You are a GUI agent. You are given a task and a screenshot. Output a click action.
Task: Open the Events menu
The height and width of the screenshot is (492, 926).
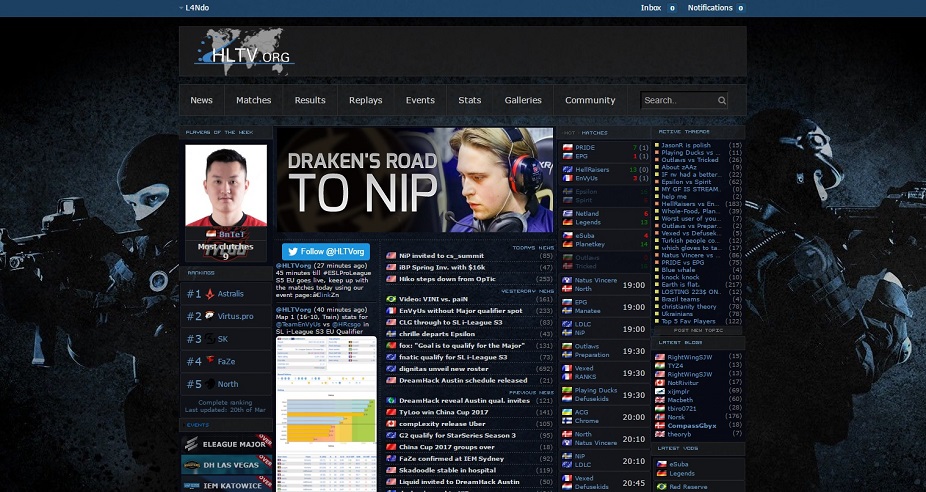(420, 100)
